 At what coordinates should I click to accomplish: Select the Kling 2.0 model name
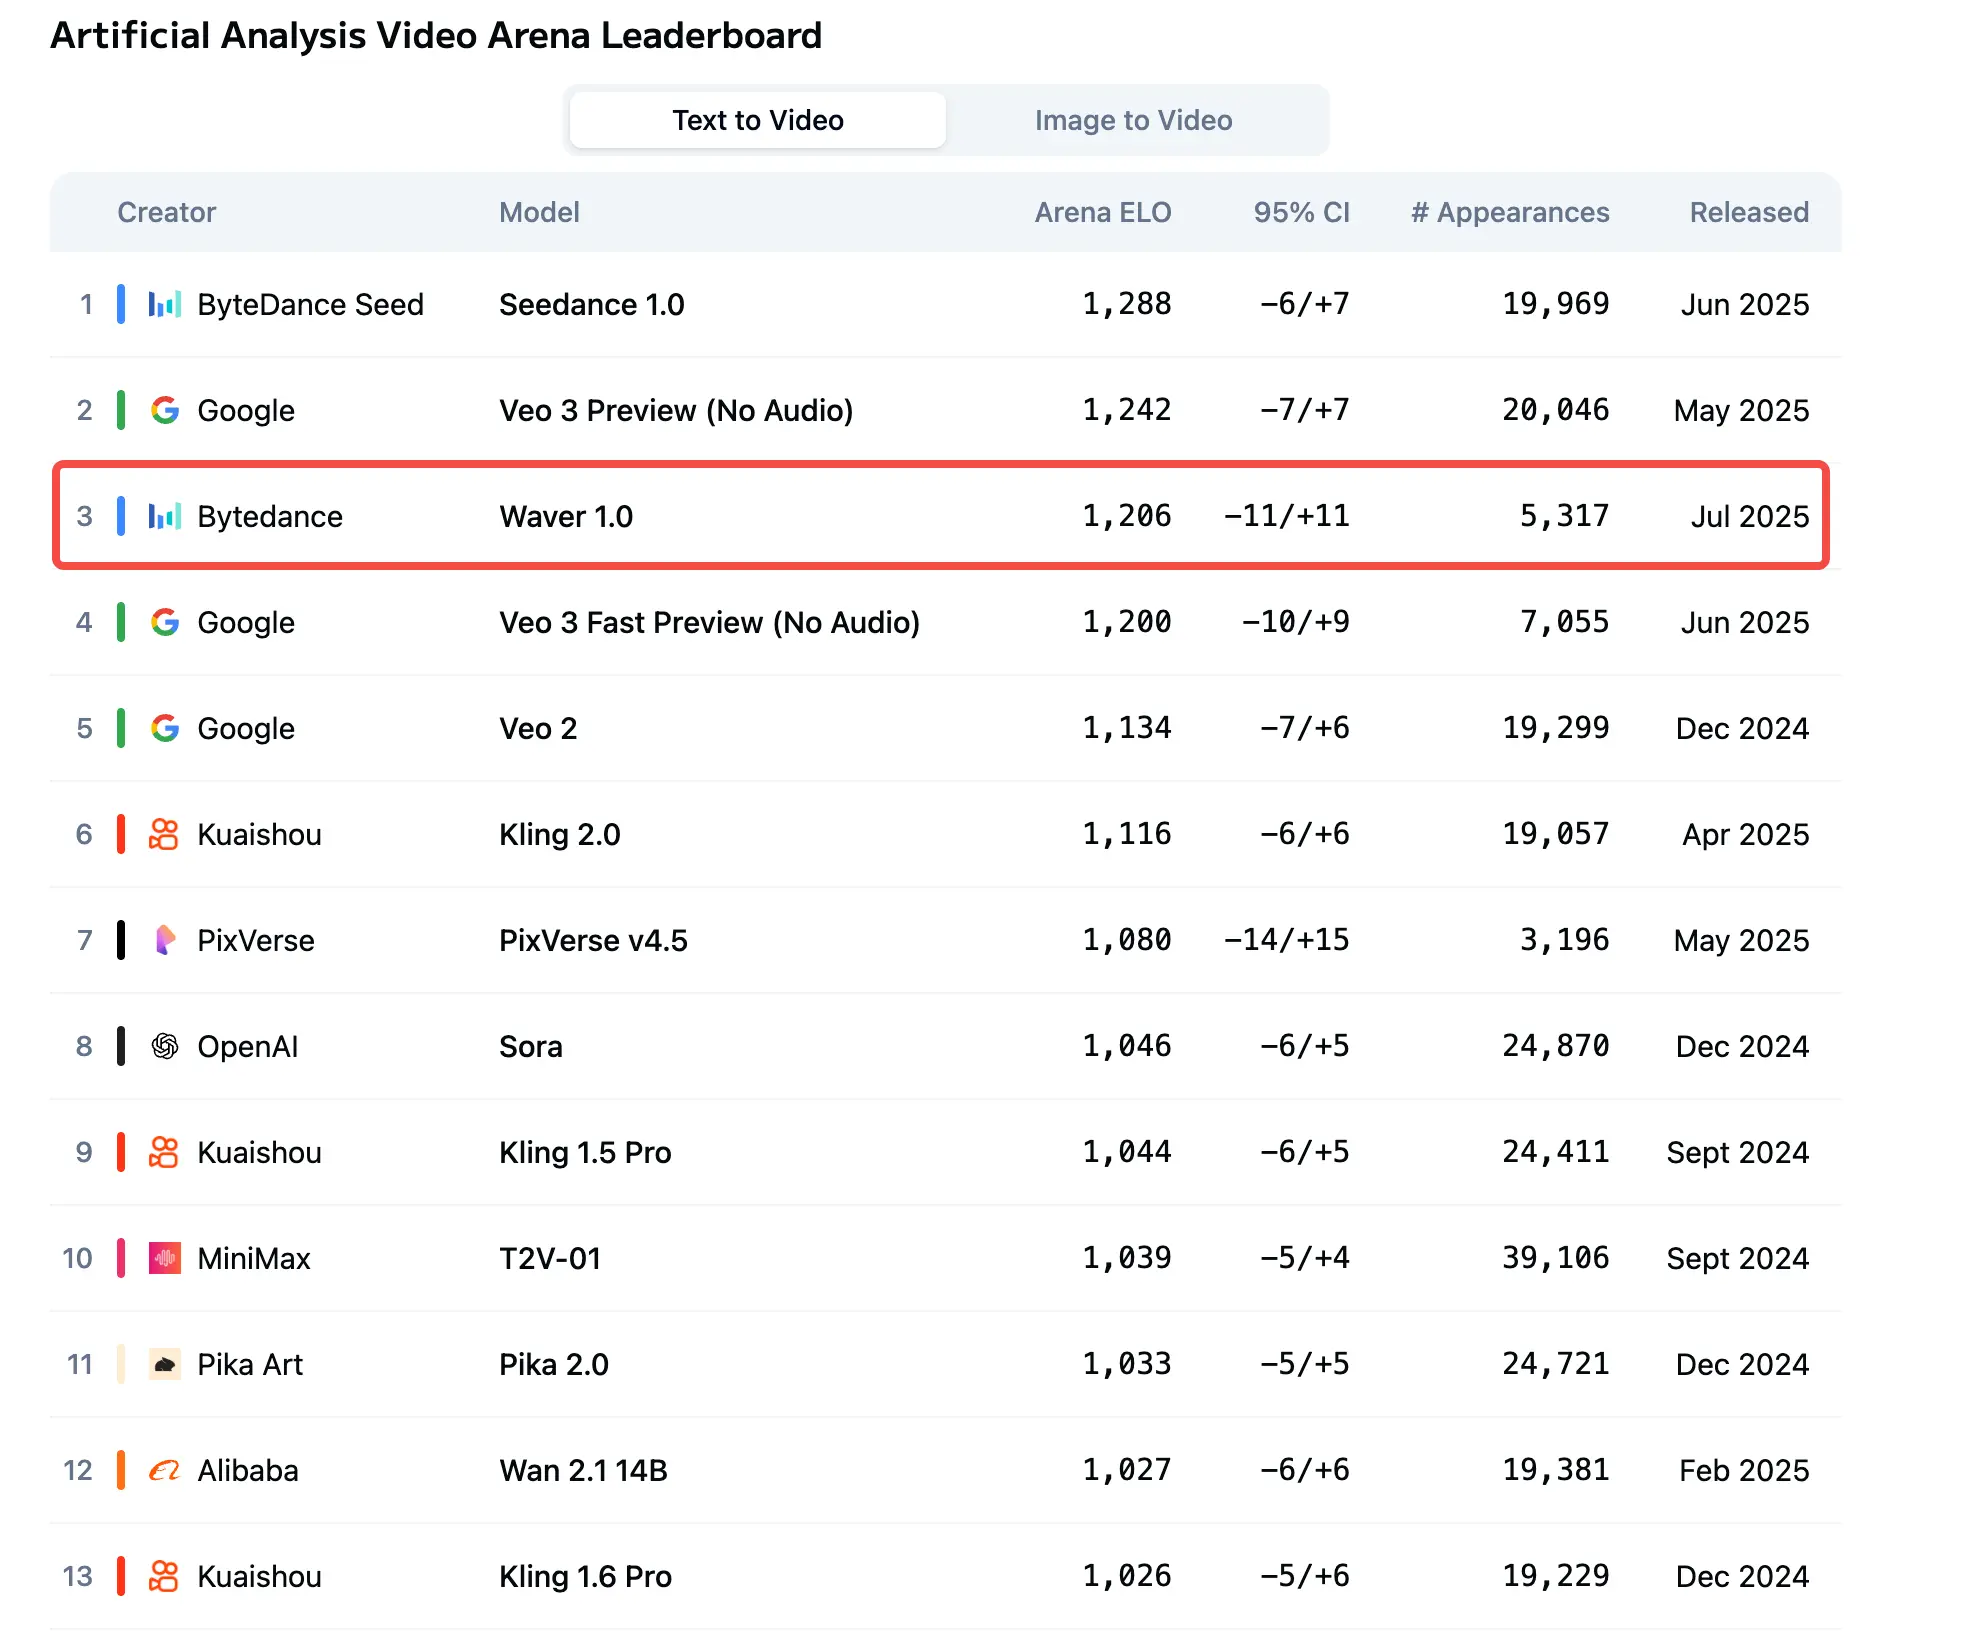559,834
